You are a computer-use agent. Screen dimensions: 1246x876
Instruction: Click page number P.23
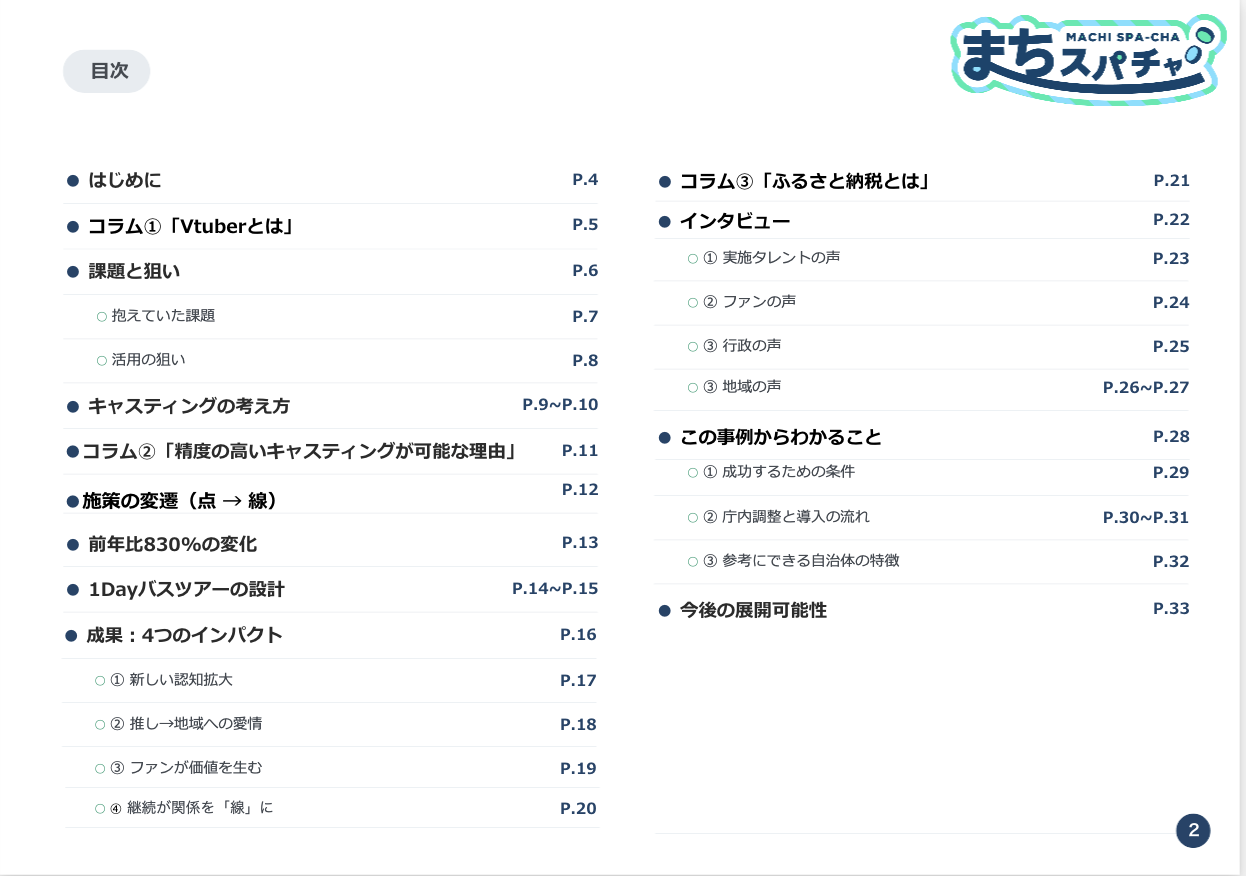click(1171, 259)
